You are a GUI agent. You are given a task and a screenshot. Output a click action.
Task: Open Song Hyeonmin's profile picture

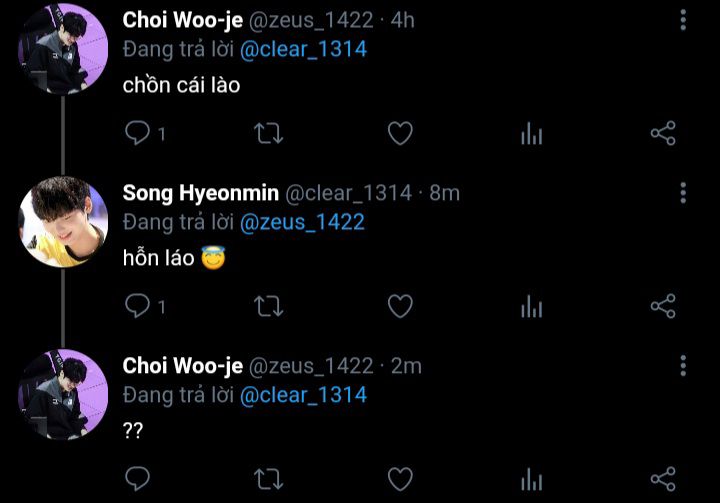pos(63,222)
